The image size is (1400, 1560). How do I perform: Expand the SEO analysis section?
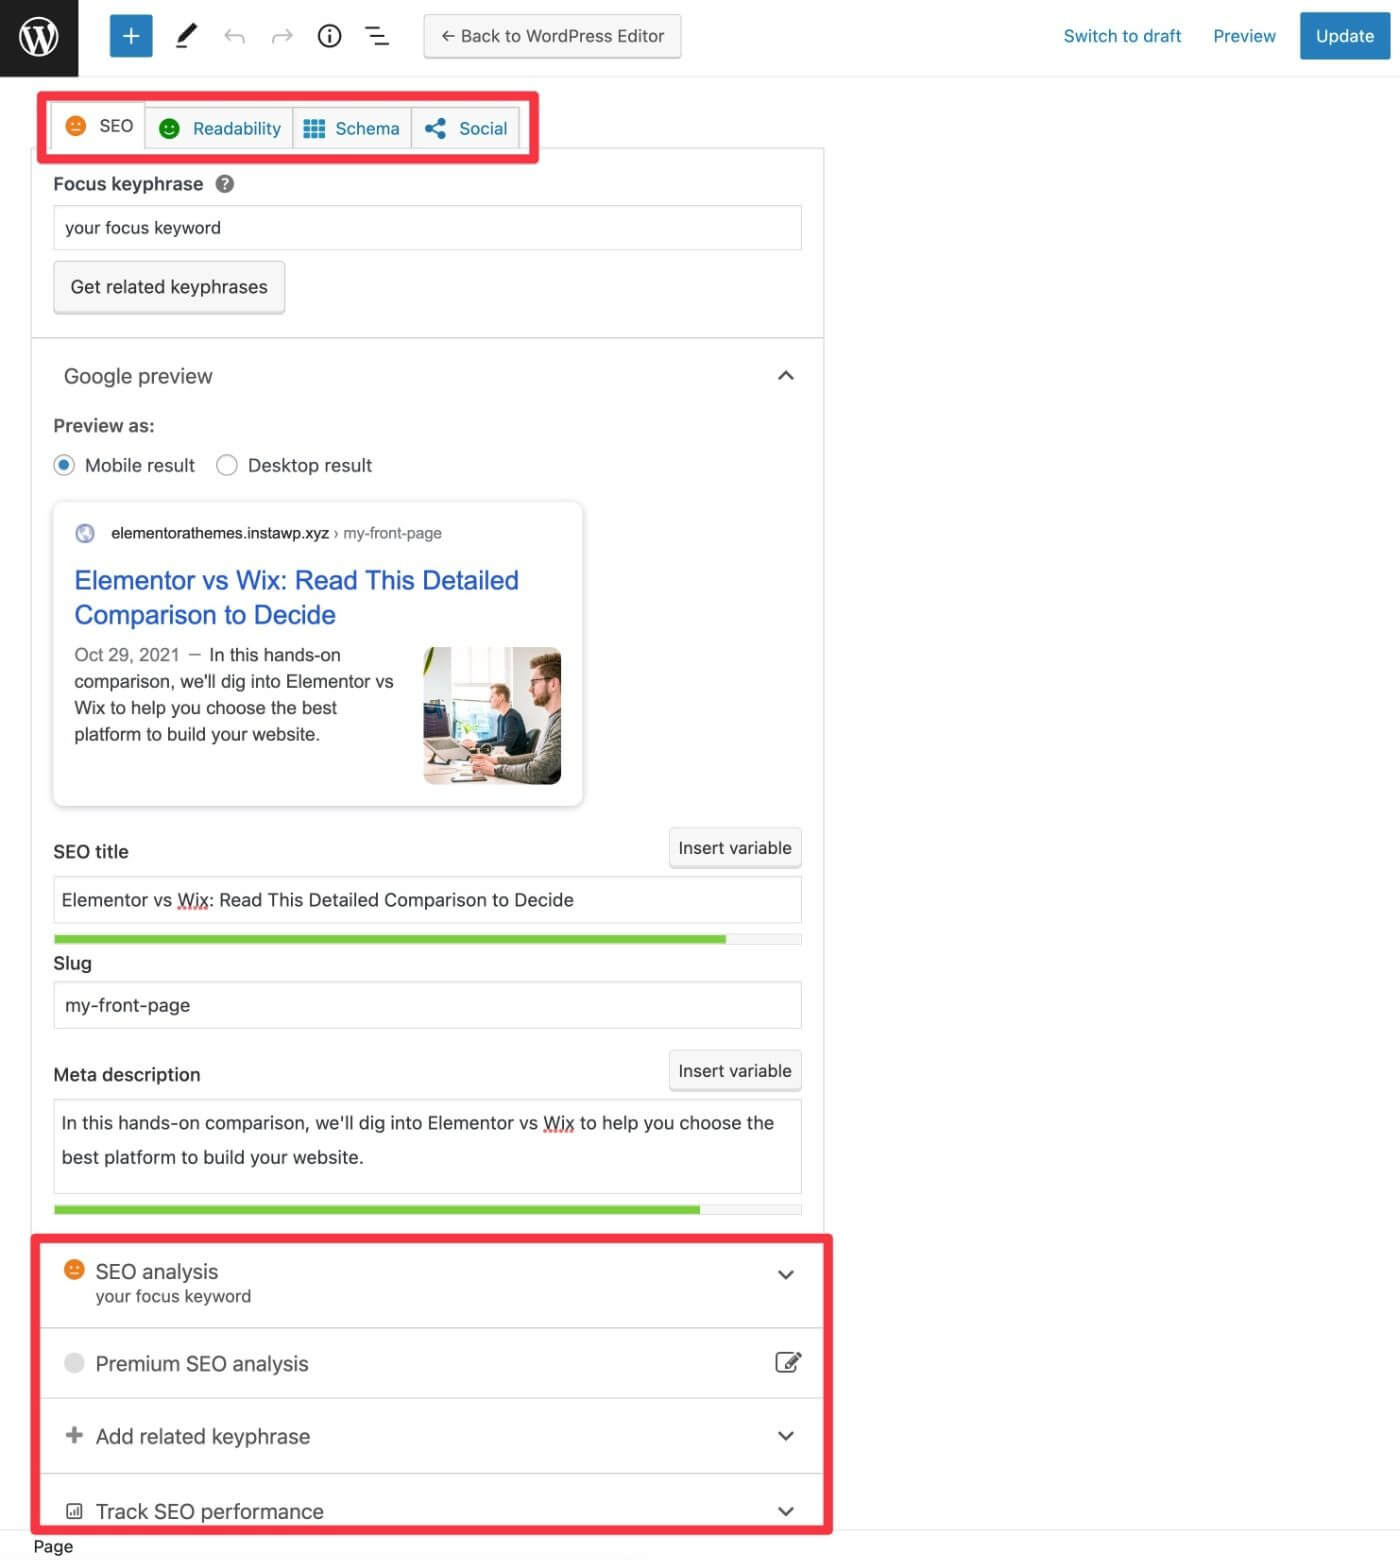pos(786,1274)
